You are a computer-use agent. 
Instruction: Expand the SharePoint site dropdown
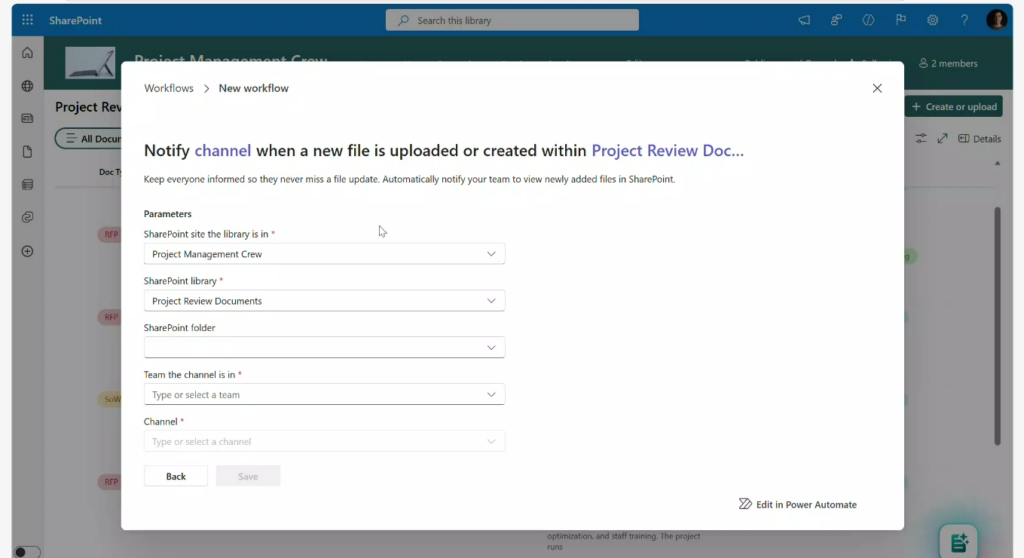pos(324,254)
